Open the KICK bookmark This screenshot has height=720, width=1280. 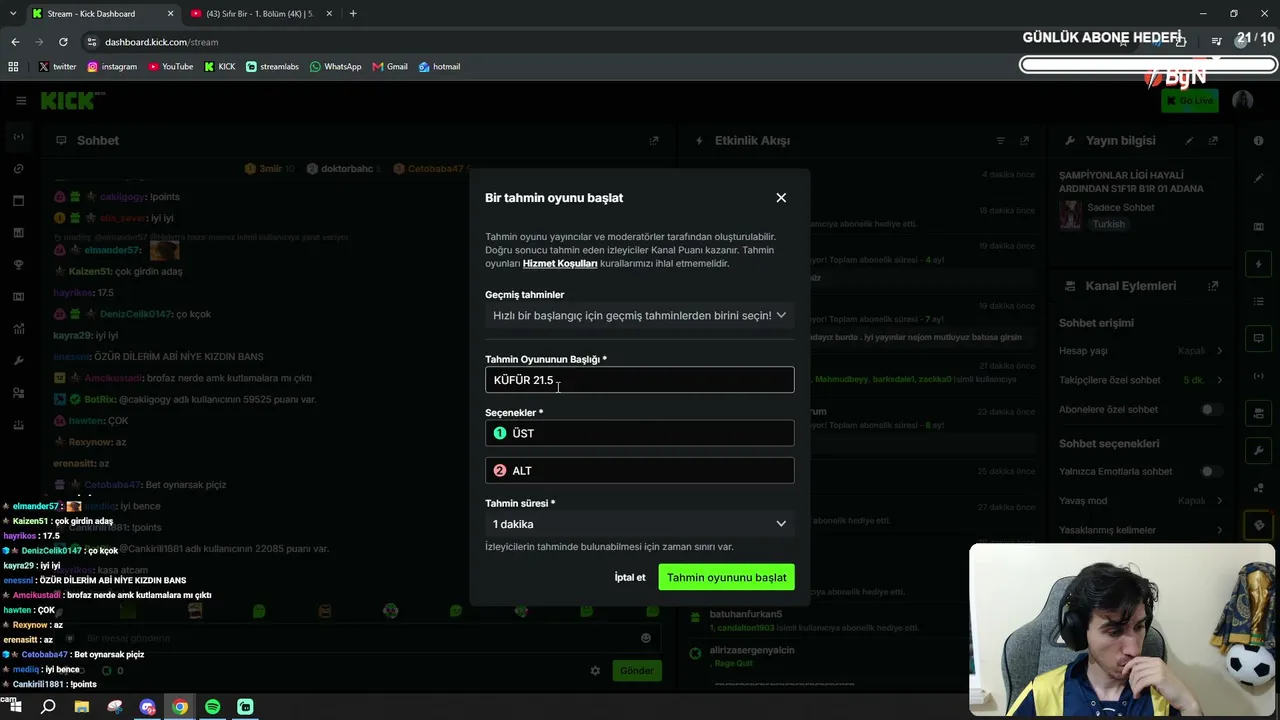pos(220,67)
